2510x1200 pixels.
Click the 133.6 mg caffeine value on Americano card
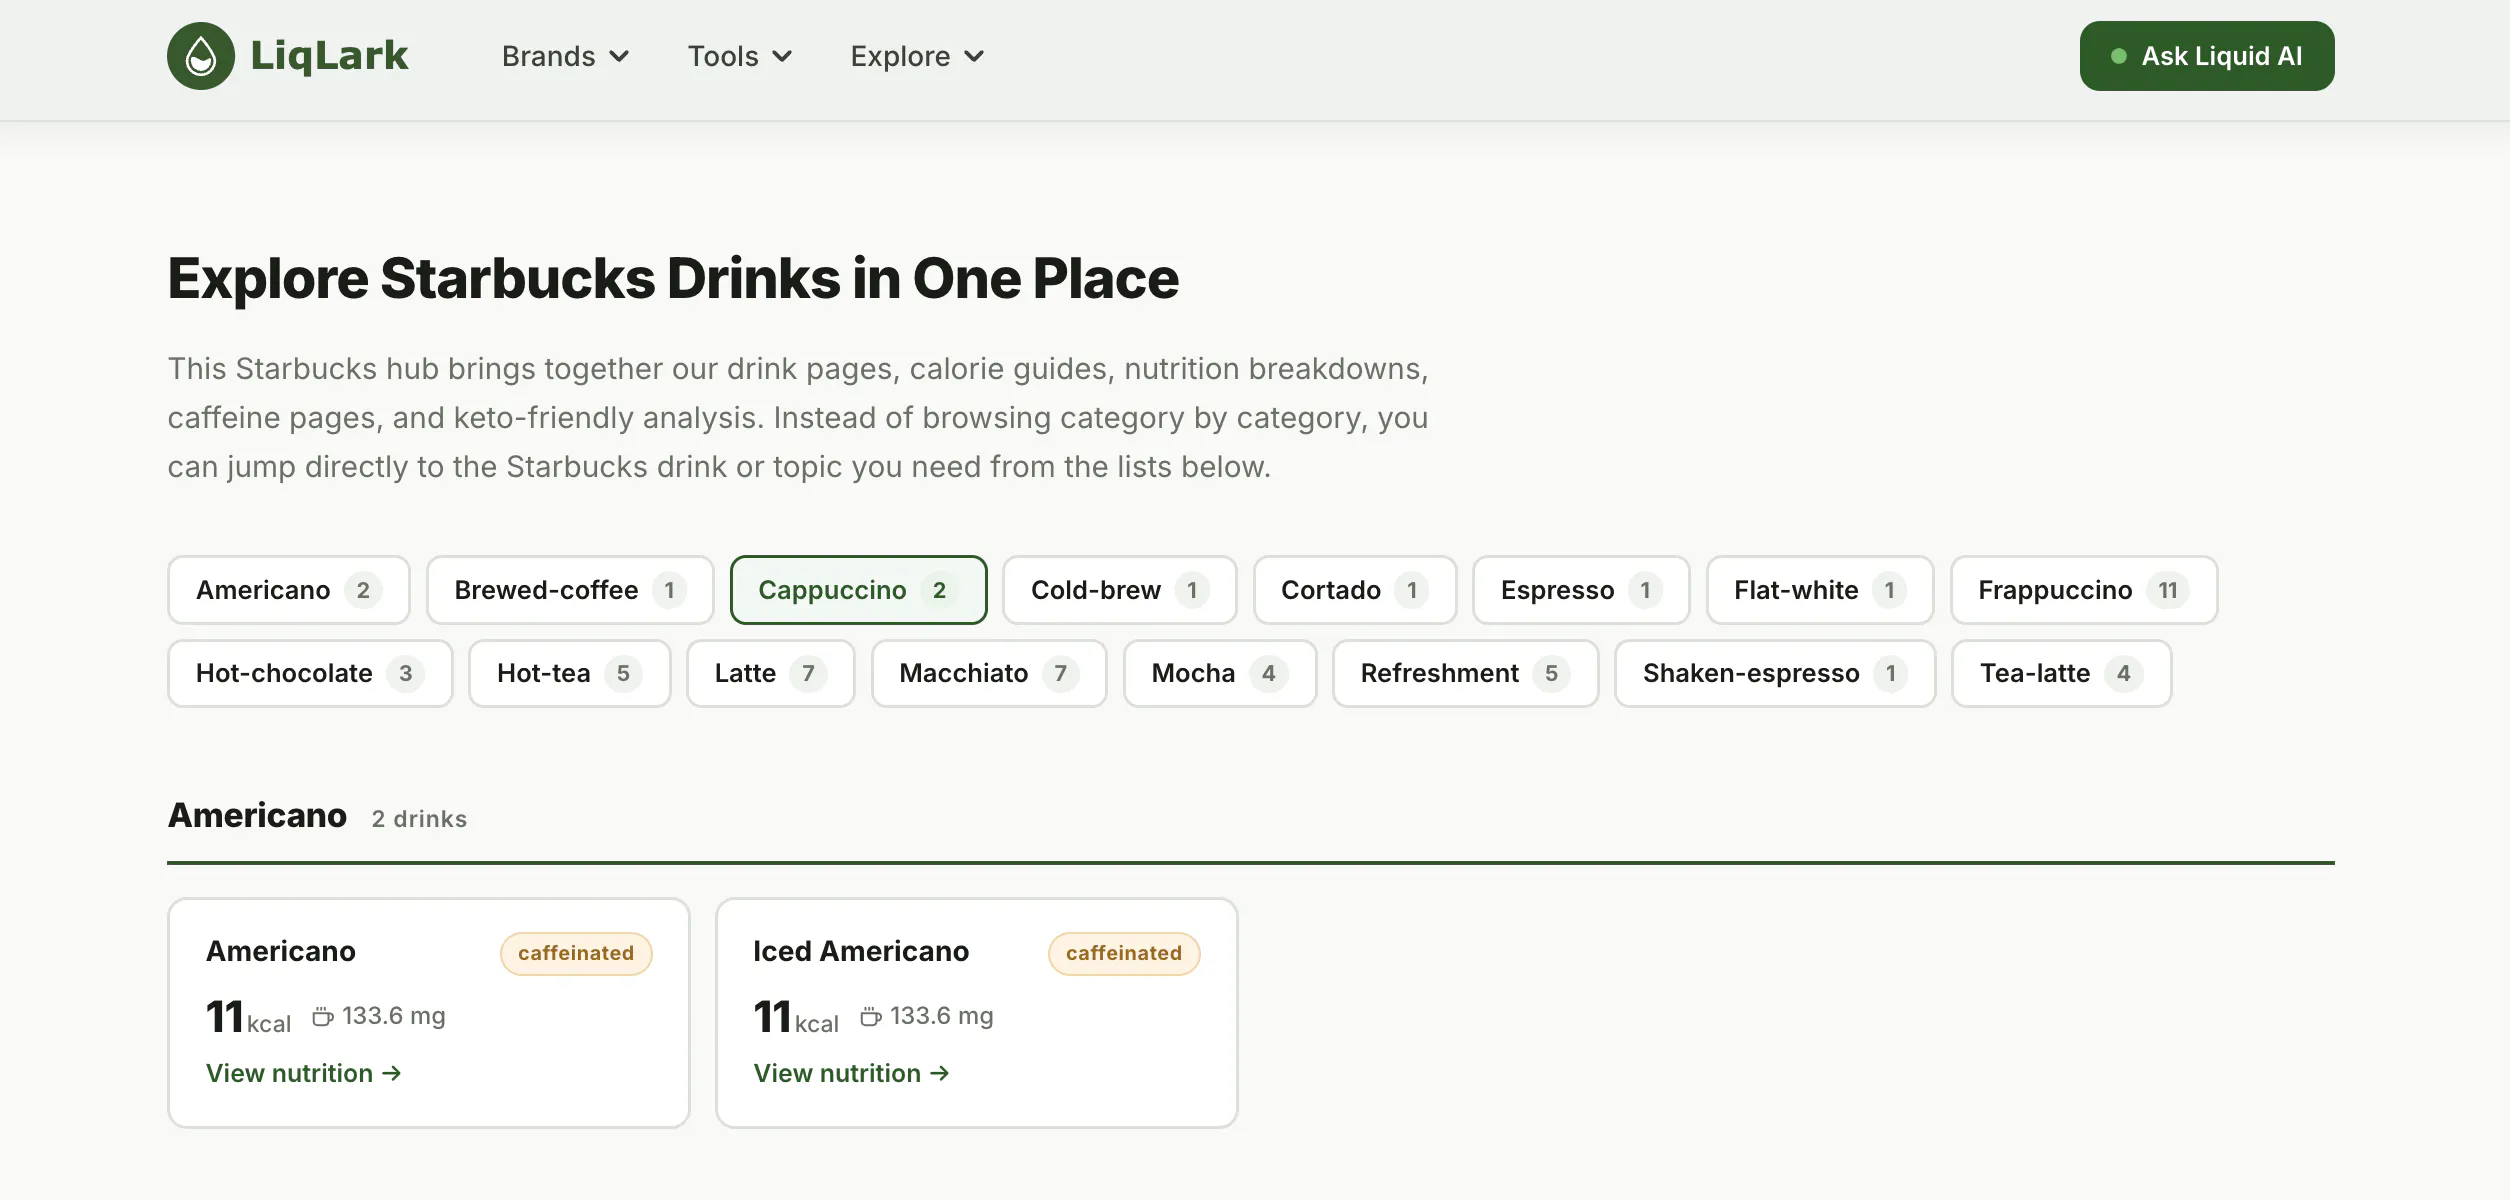[x=394, y=1016]
